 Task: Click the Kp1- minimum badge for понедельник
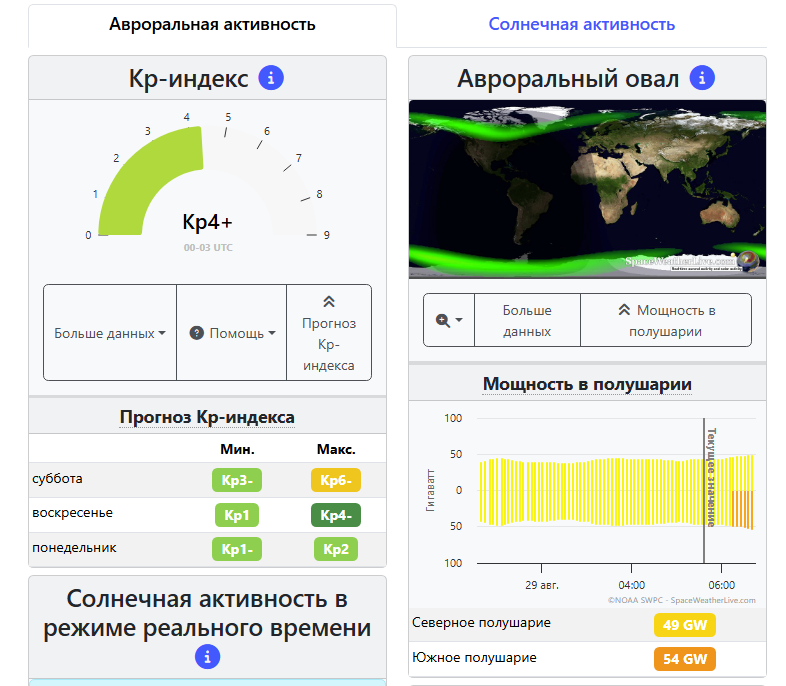(x=237, y=549)
